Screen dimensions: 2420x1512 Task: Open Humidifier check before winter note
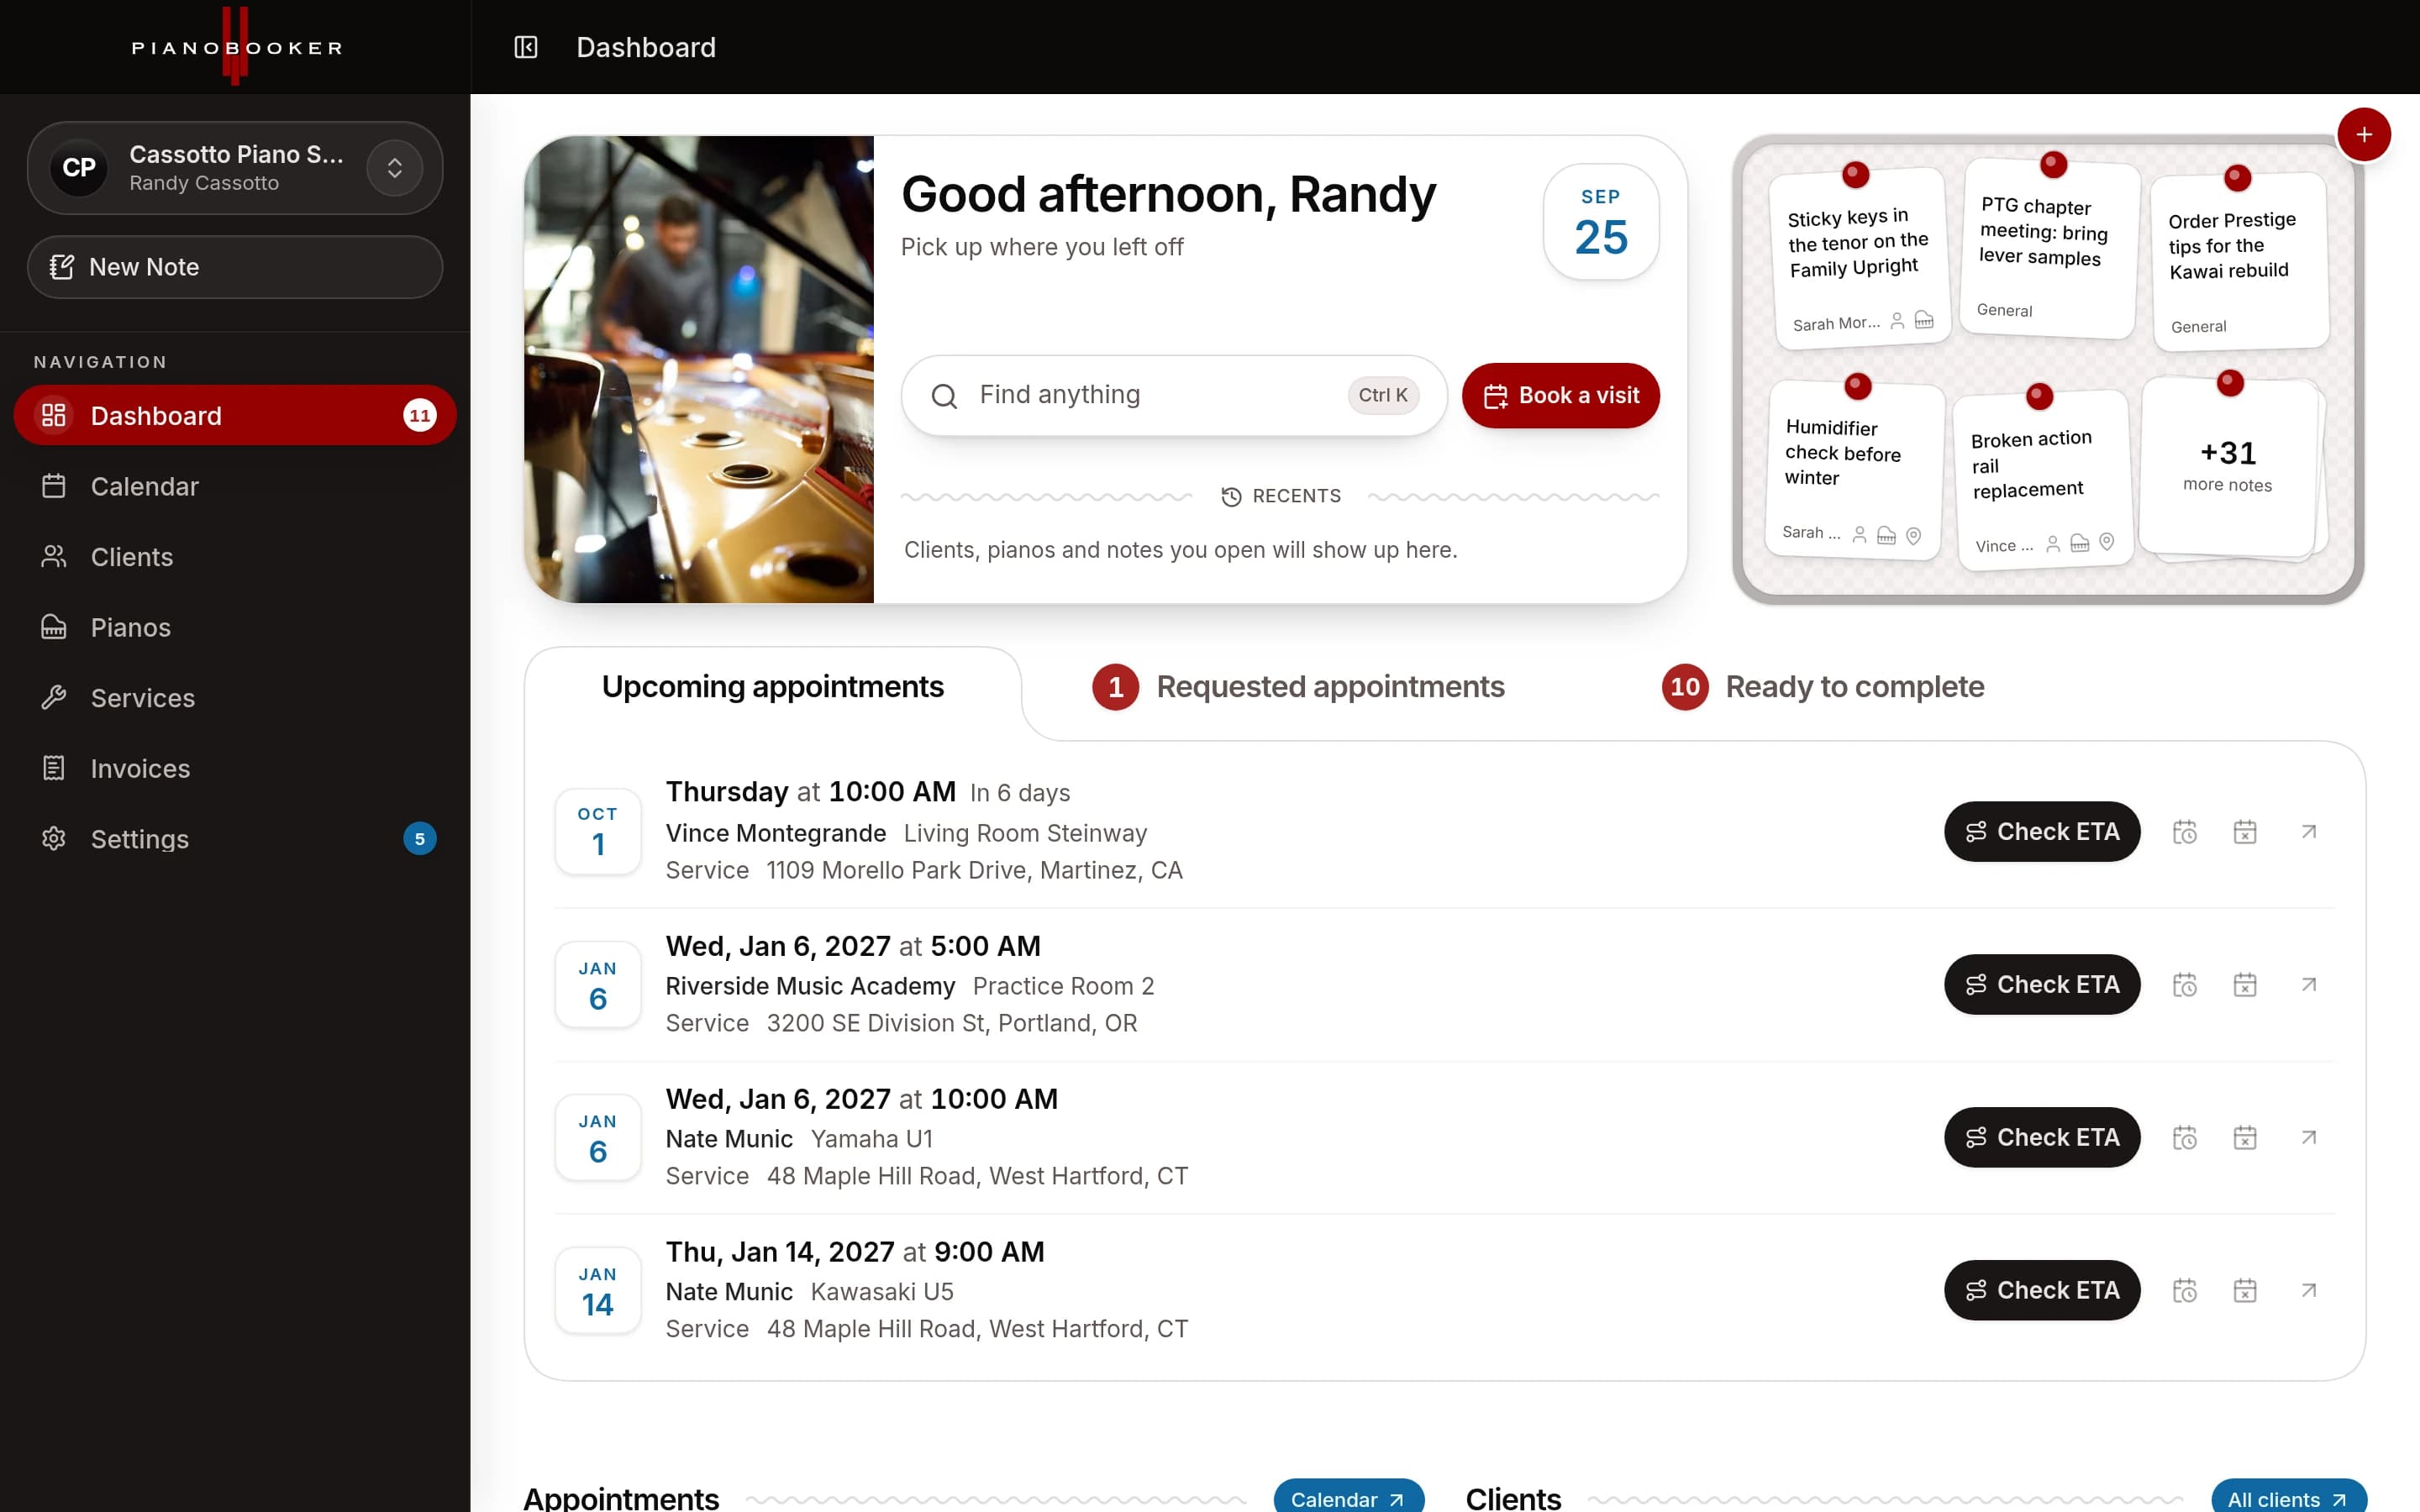1855,470
